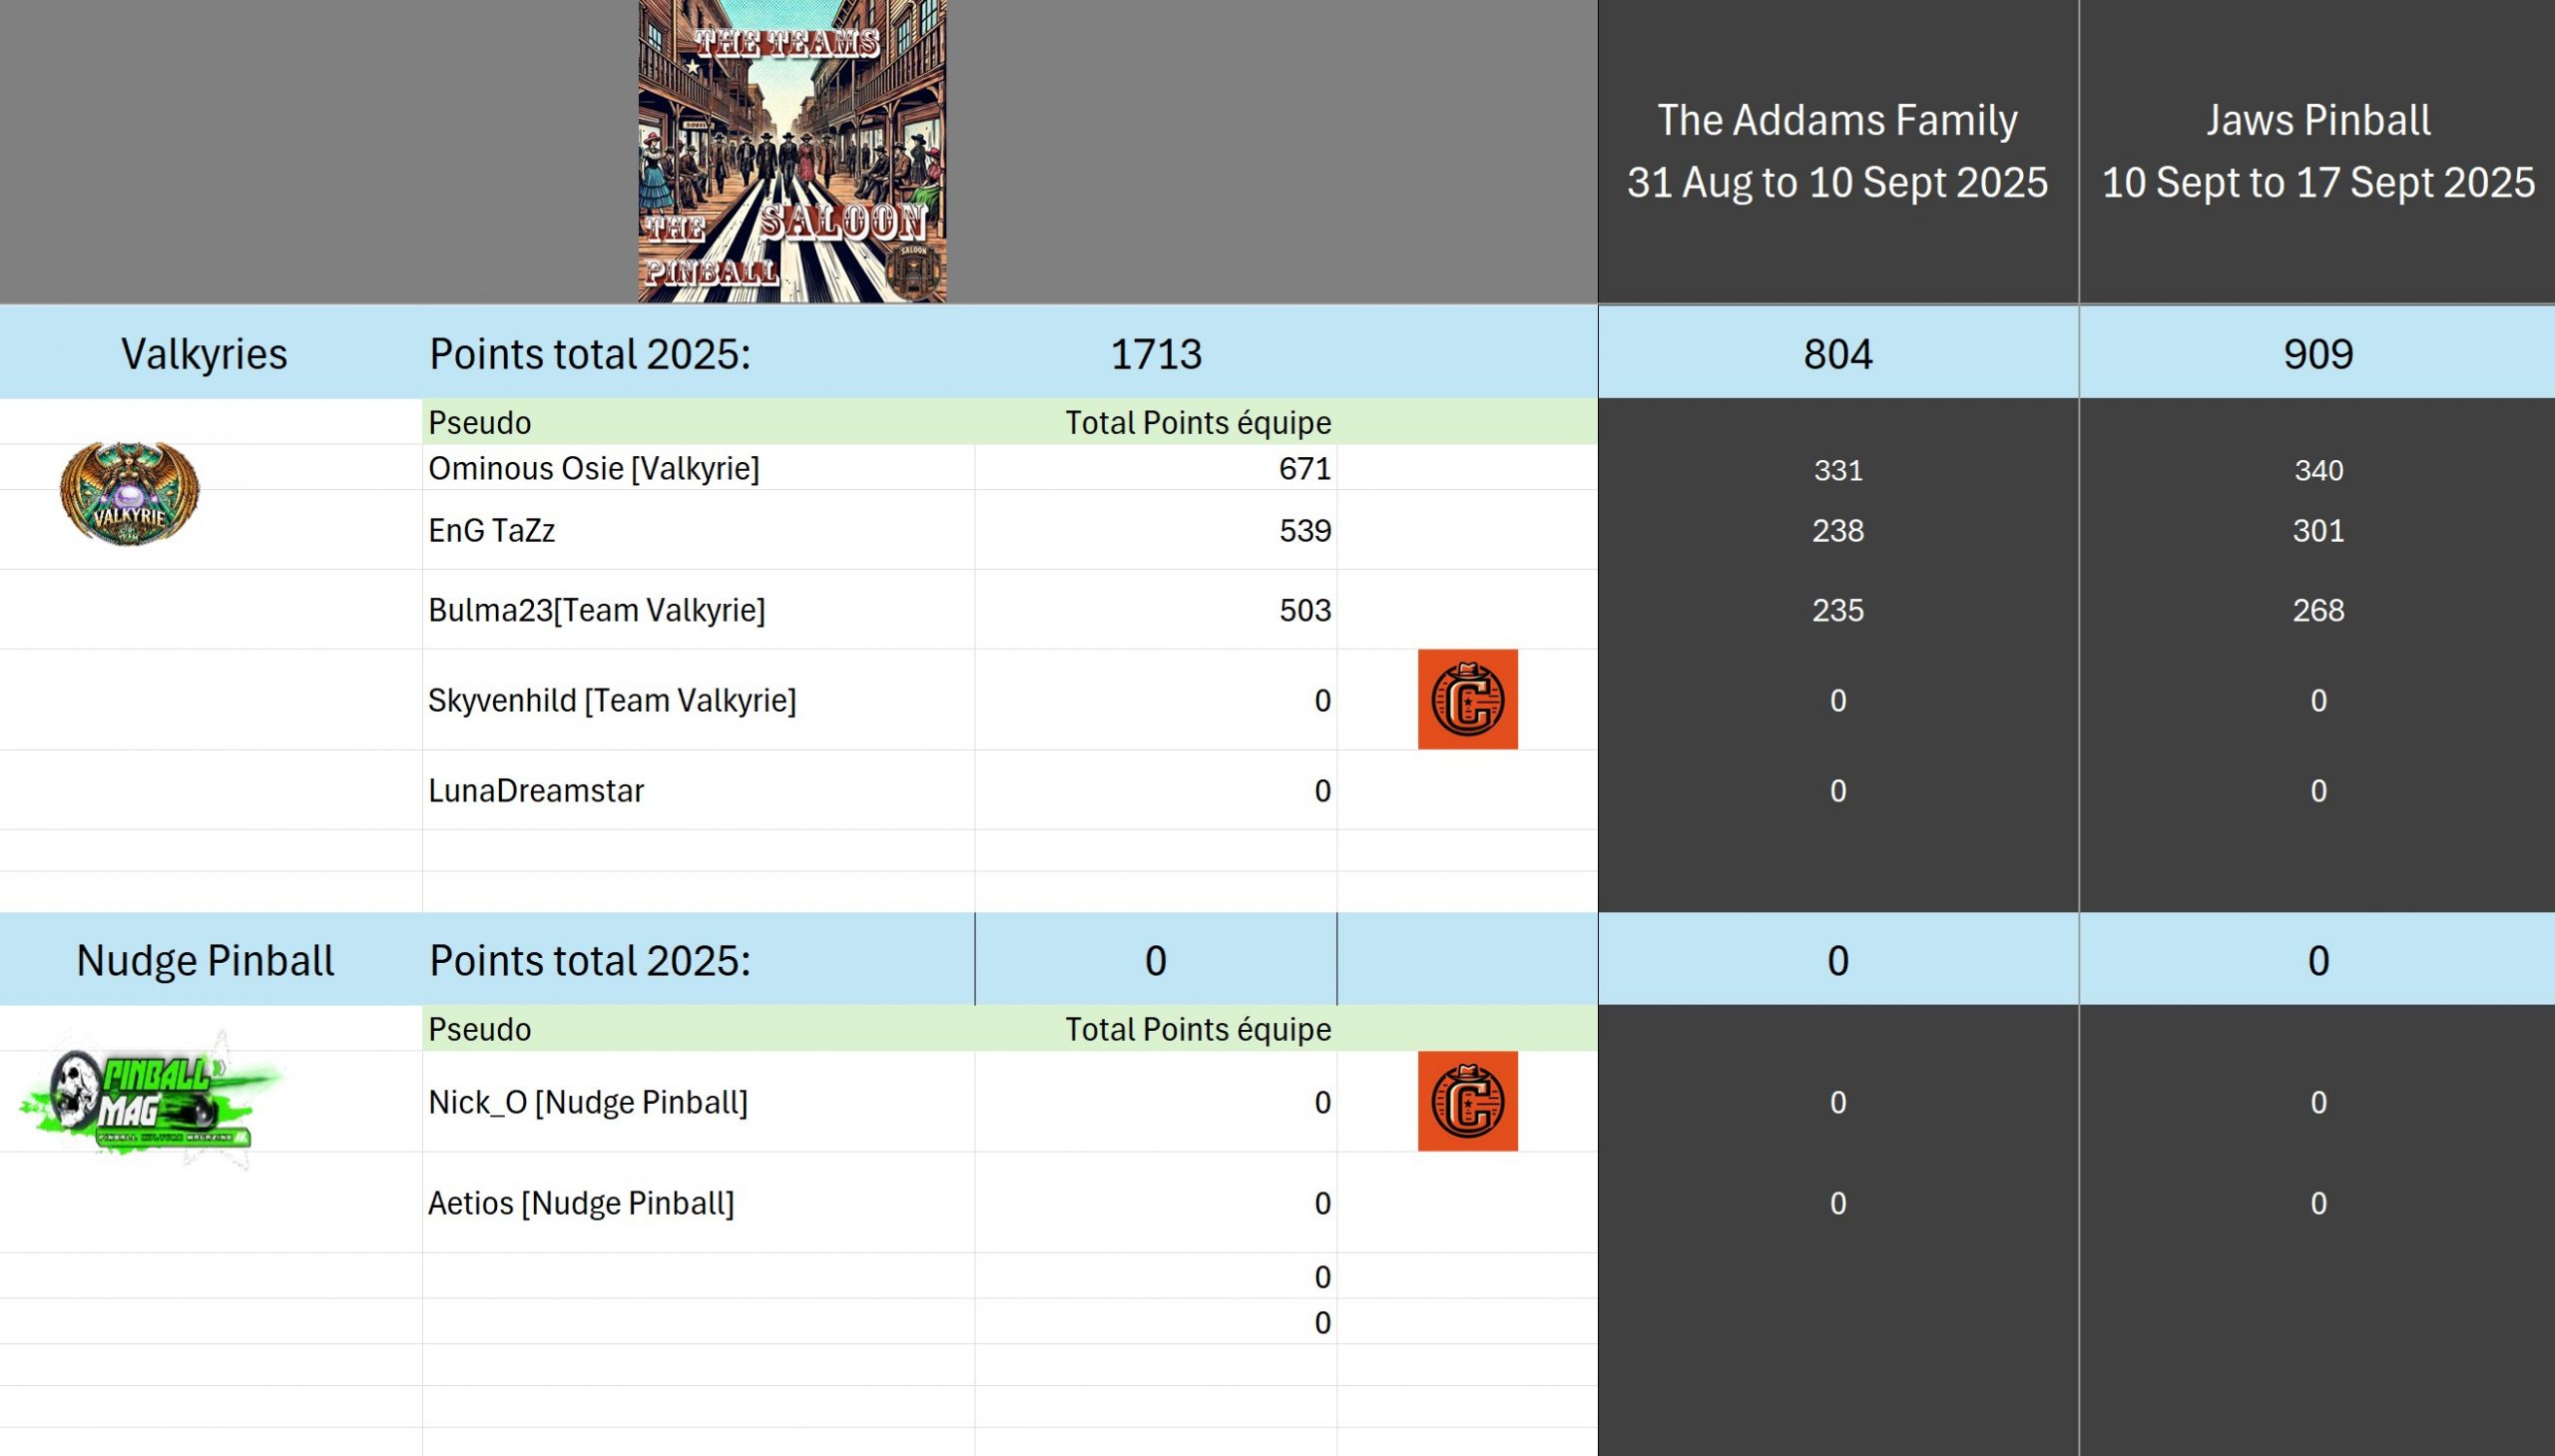This screenshot has height=1456, width=2555.
Task: Click the Pseudo header under Valkyries
Action: (480, 423)
